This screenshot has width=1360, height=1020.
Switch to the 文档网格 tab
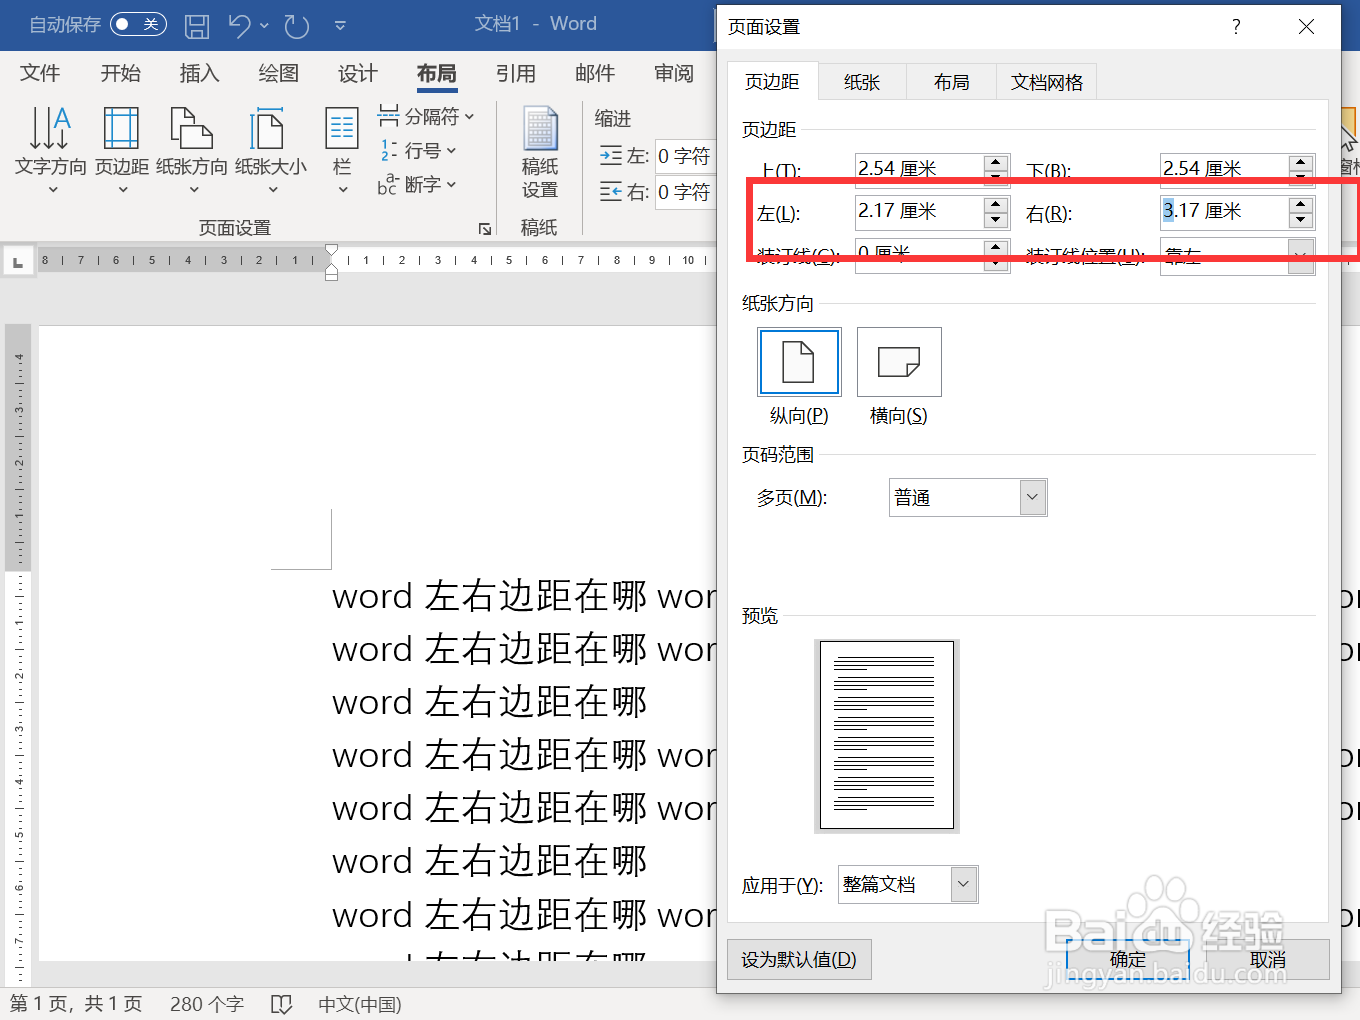(1047, 82)
